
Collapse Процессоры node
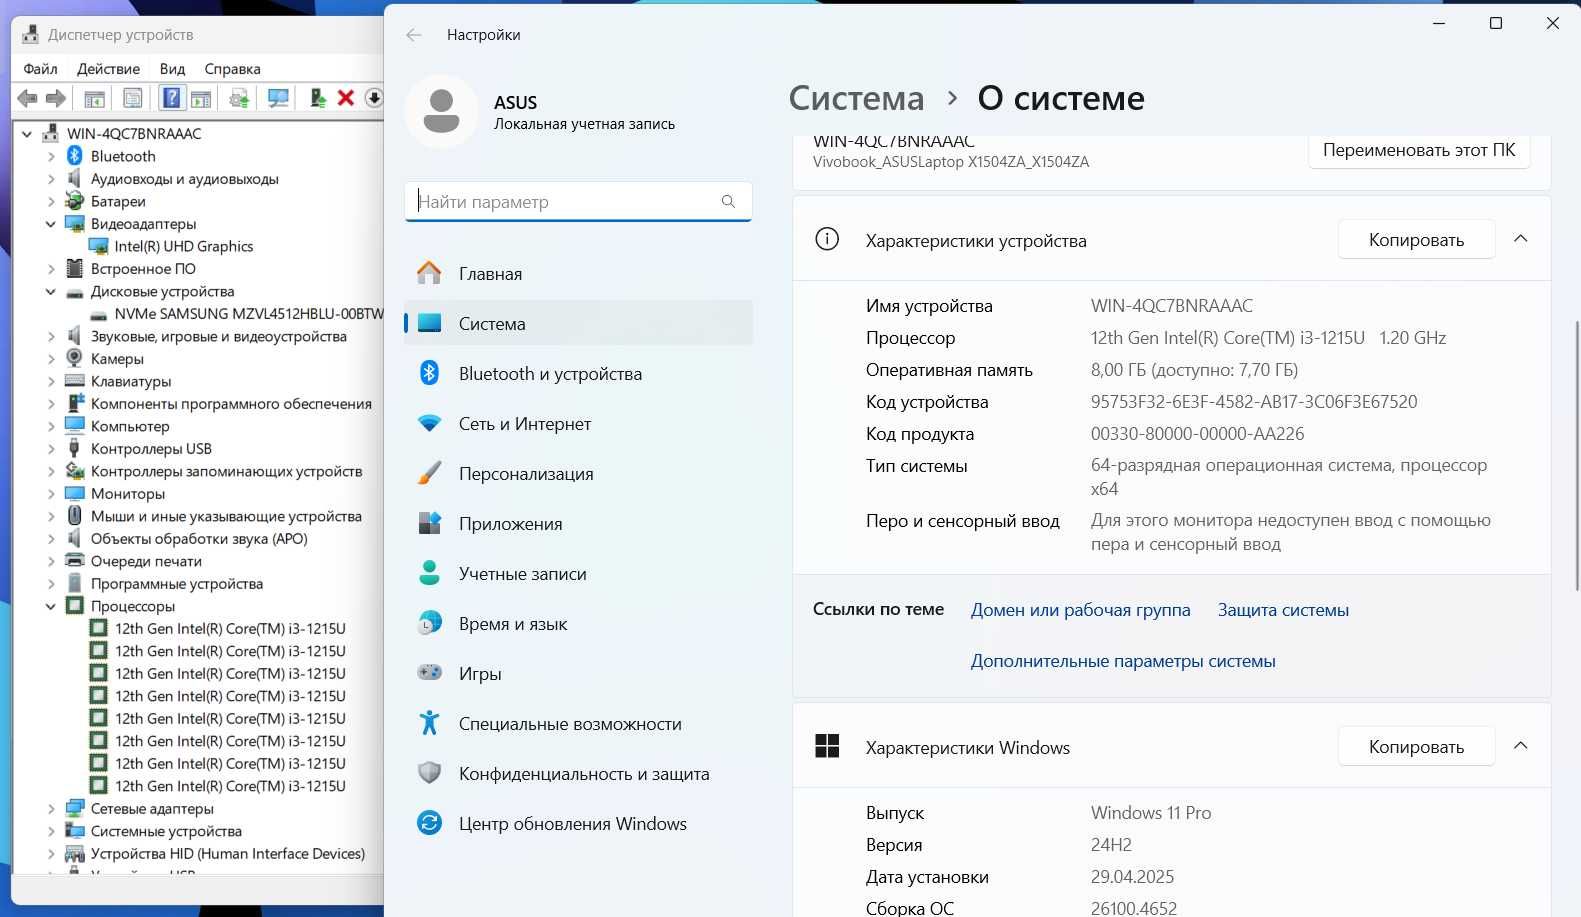coord(51,606)
